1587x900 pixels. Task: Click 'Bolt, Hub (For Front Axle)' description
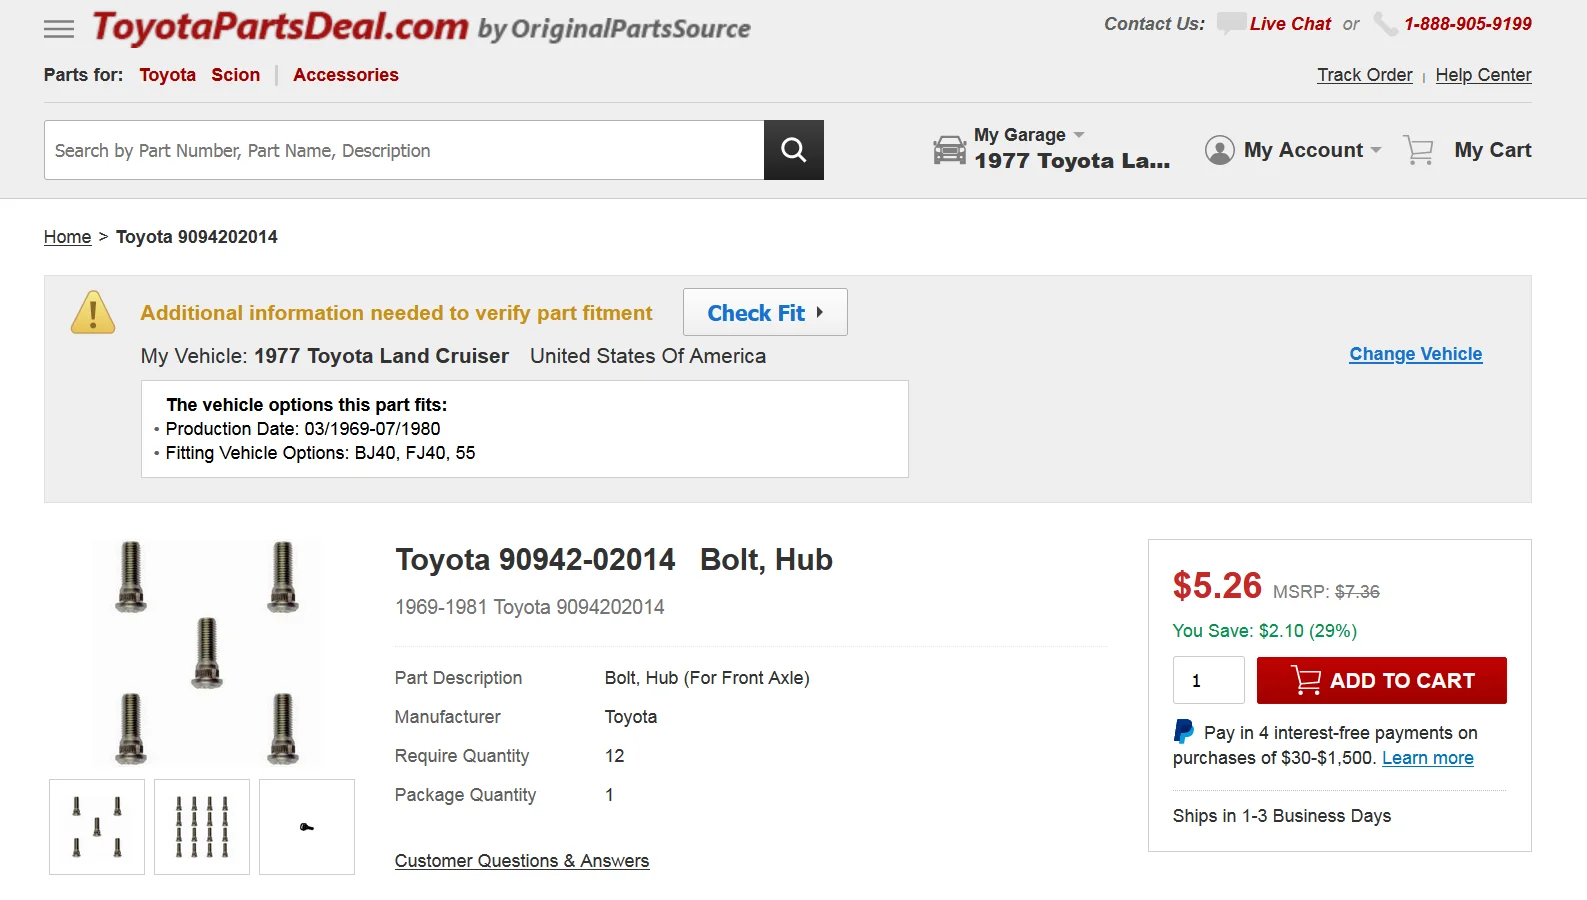[x=707, y=678]
